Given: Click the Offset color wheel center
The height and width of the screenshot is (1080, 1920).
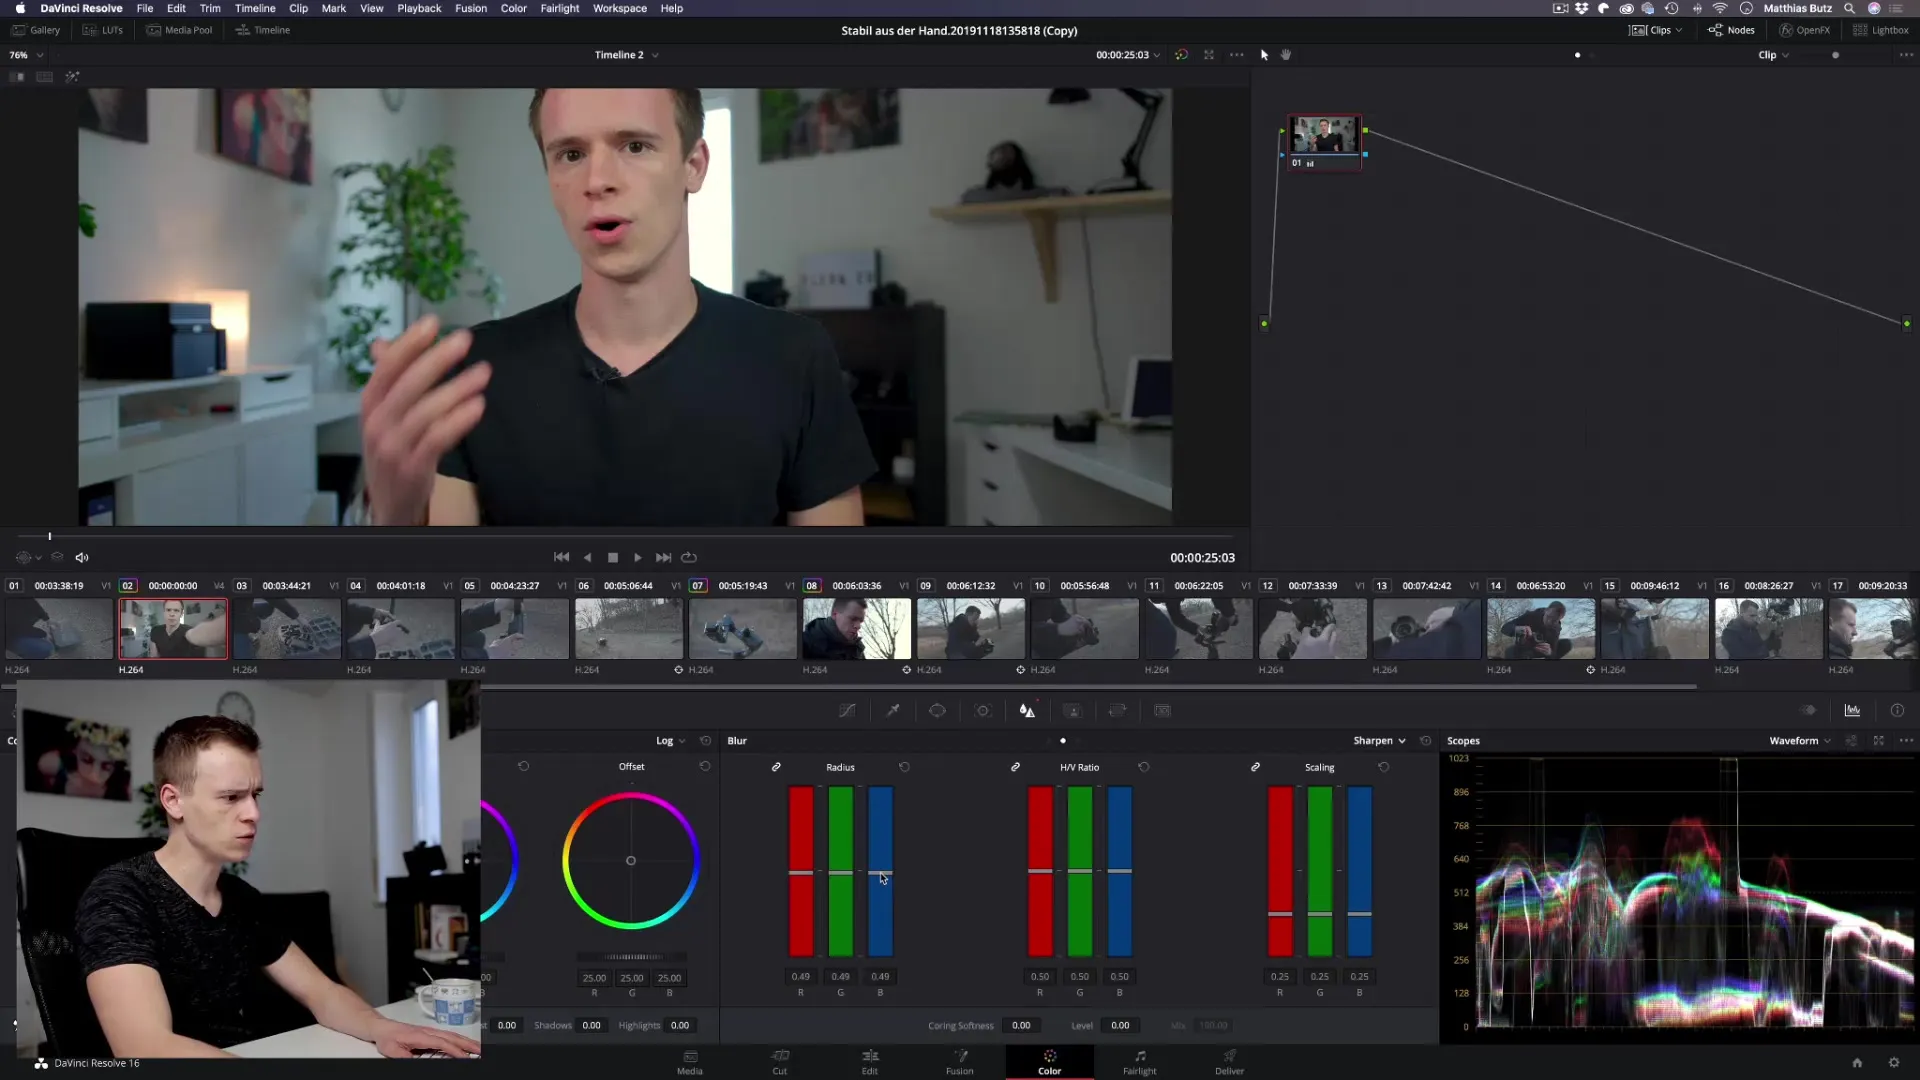Looking at the screenshot, I should click(631, 861).
